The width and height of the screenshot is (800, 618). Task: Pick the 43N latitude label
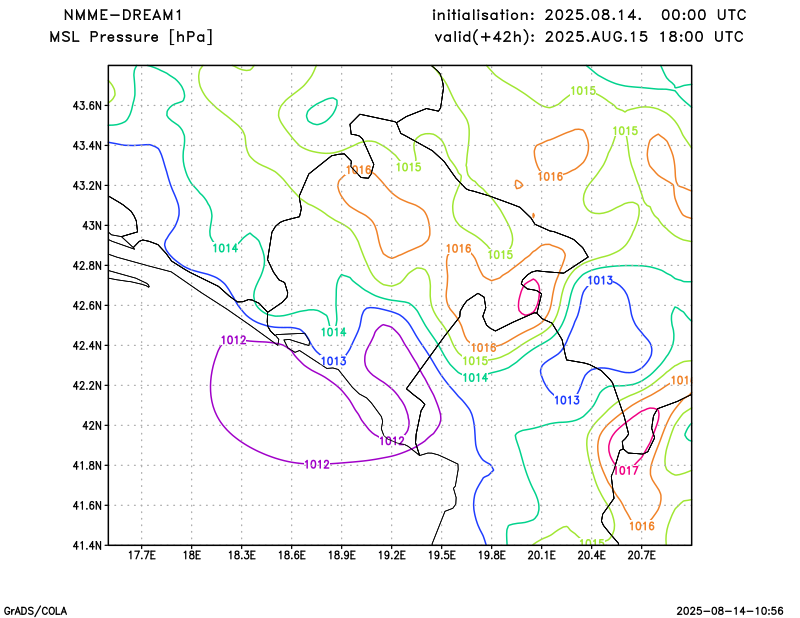(x=92, y=226)
